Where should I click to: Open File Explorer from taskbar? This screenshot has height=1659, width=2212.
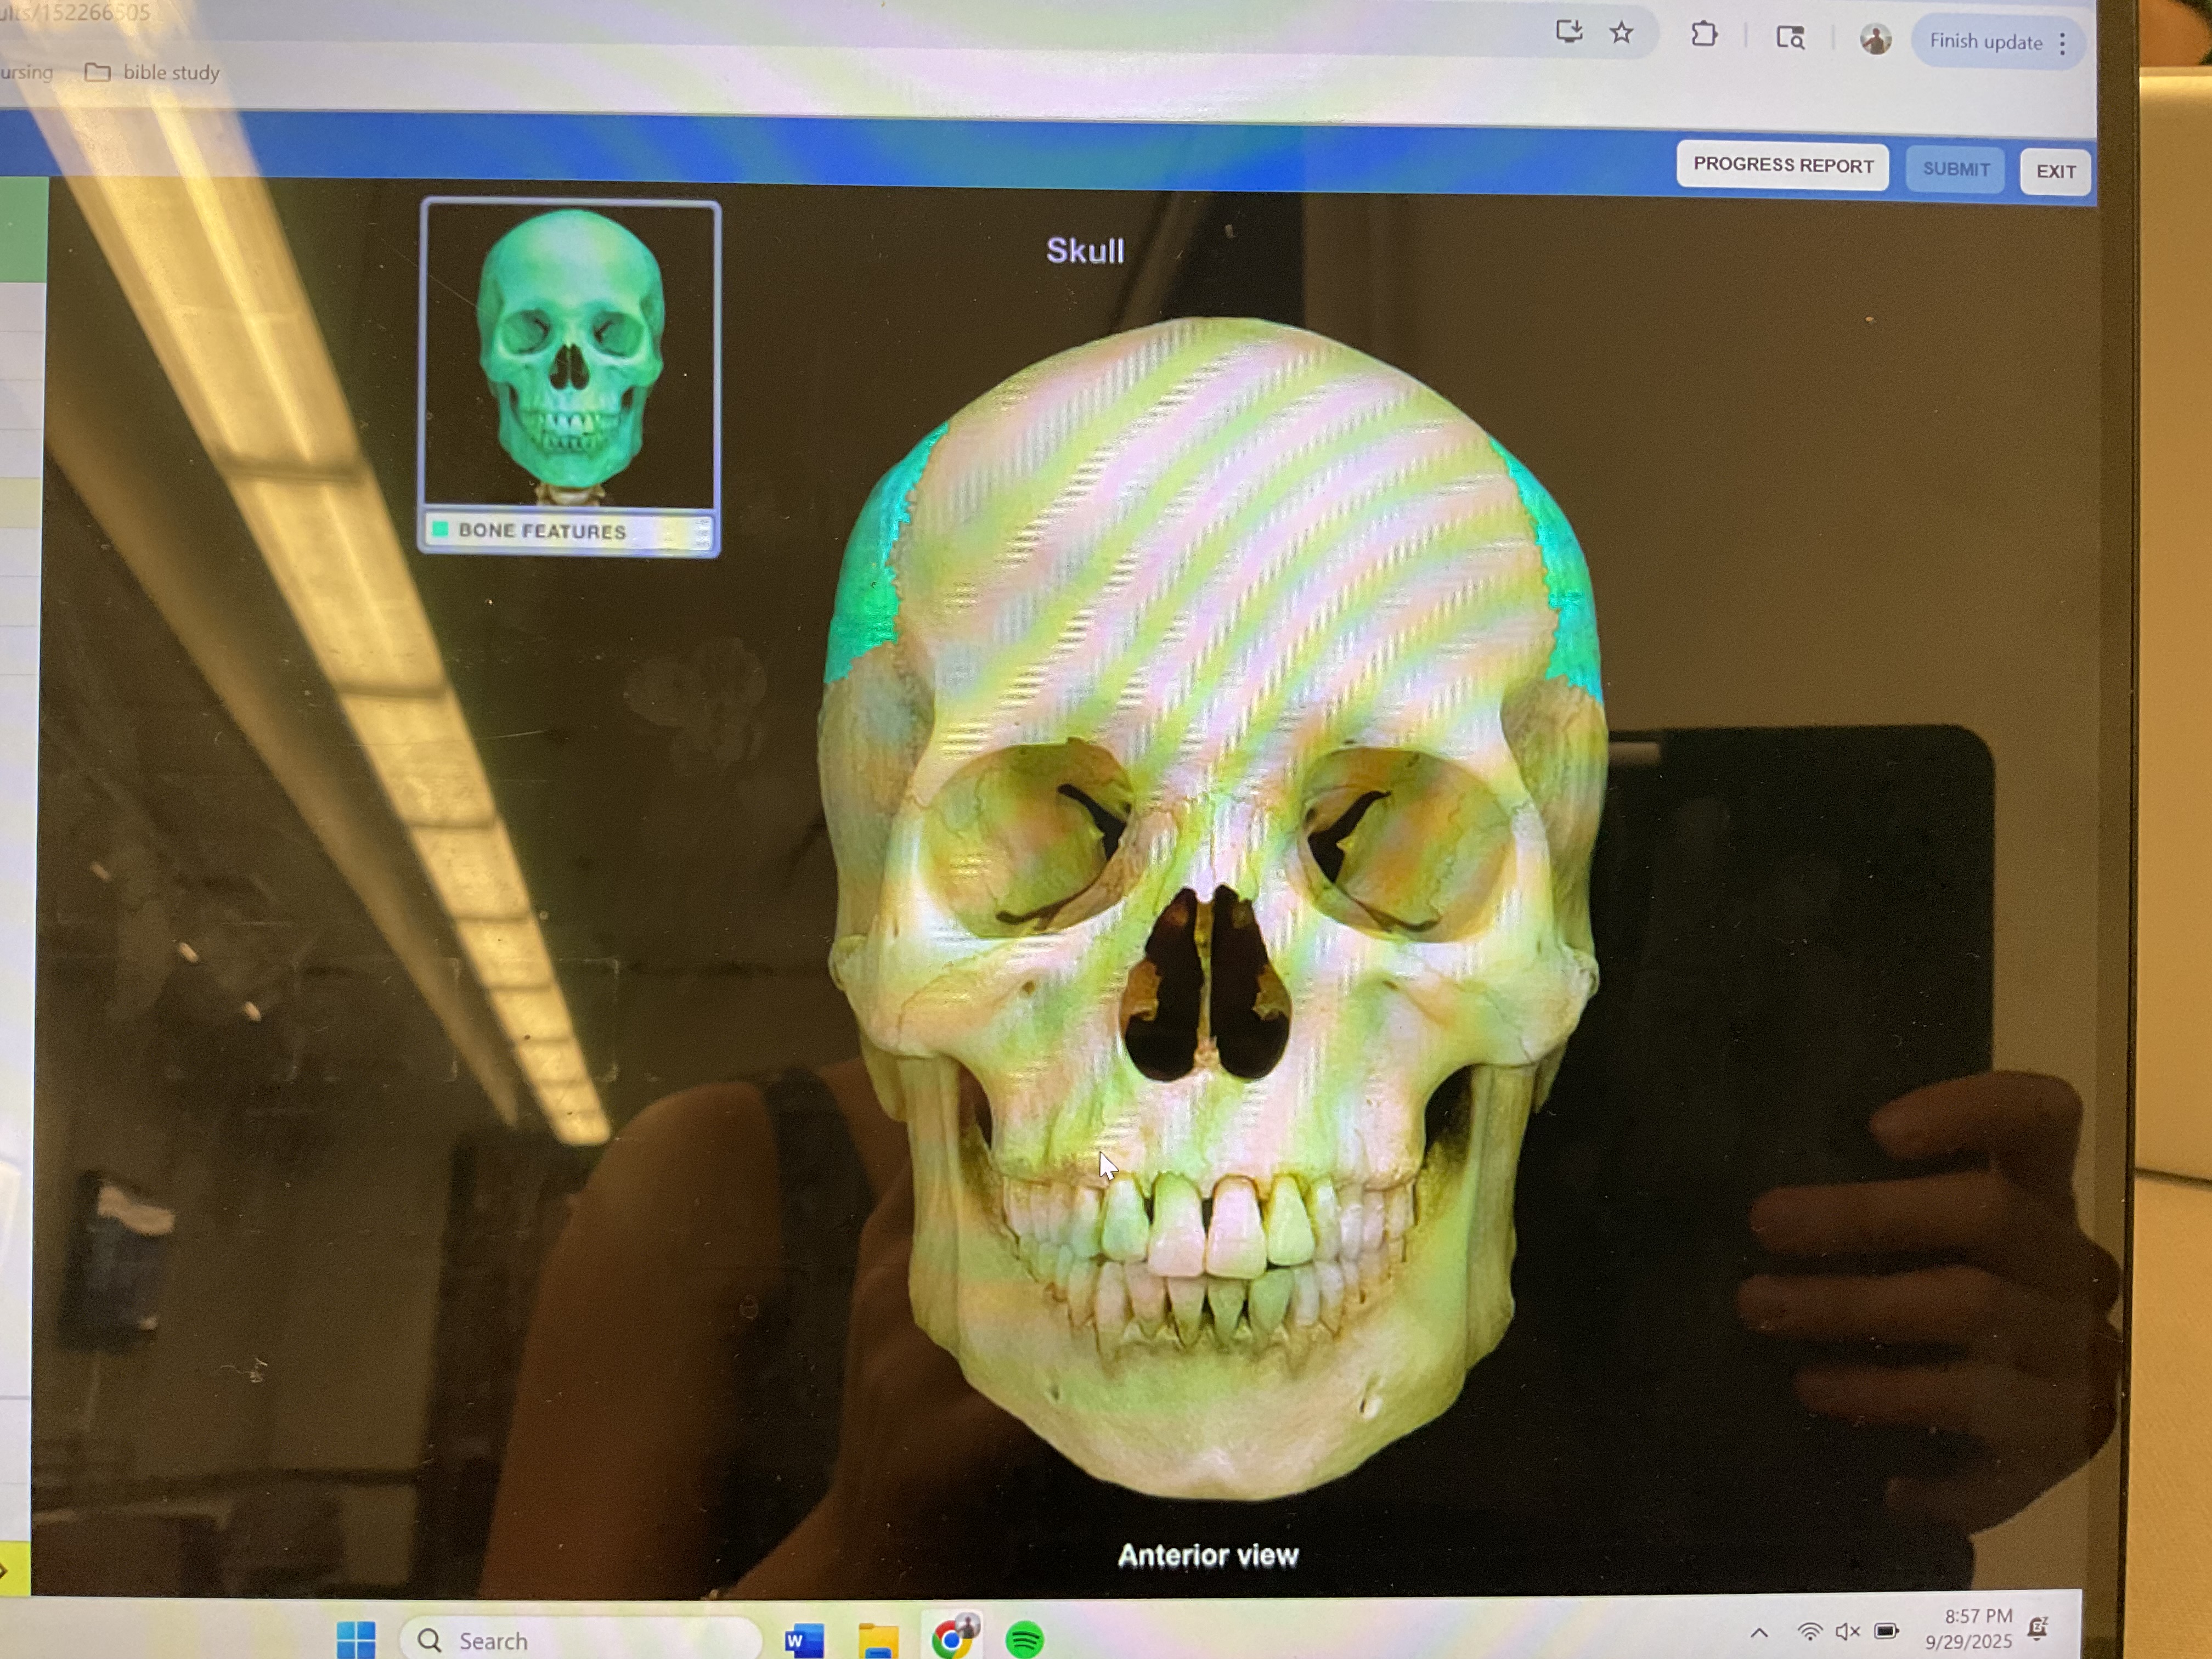click(878, 1640)
